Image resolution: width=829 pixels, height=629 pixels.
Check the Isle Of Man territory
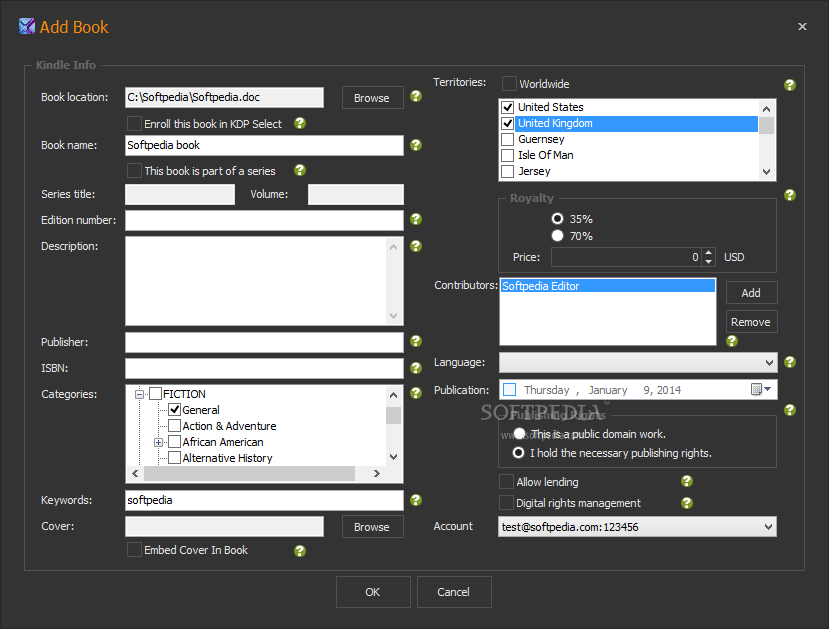coord(508,155)
